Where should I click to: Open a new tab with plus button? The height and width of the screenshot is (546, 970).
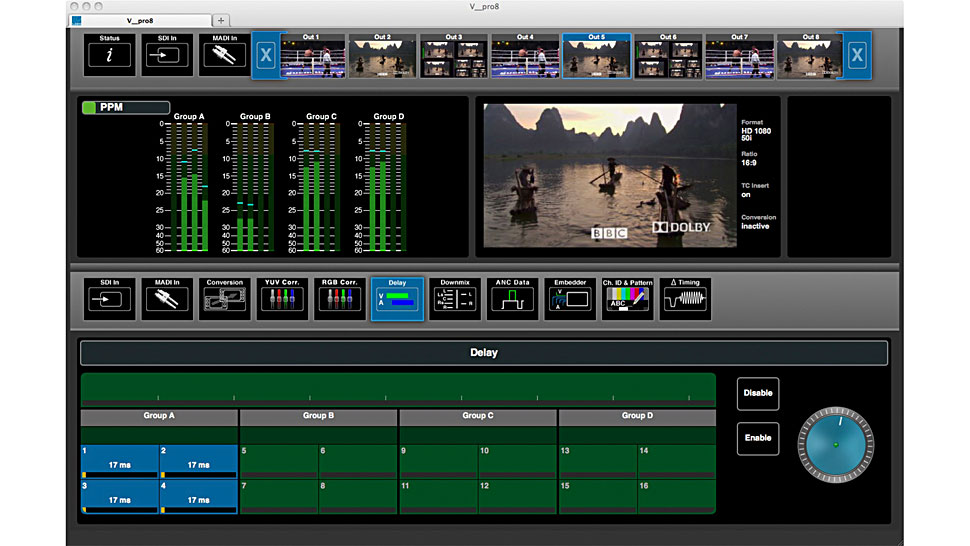click(221, 20)
